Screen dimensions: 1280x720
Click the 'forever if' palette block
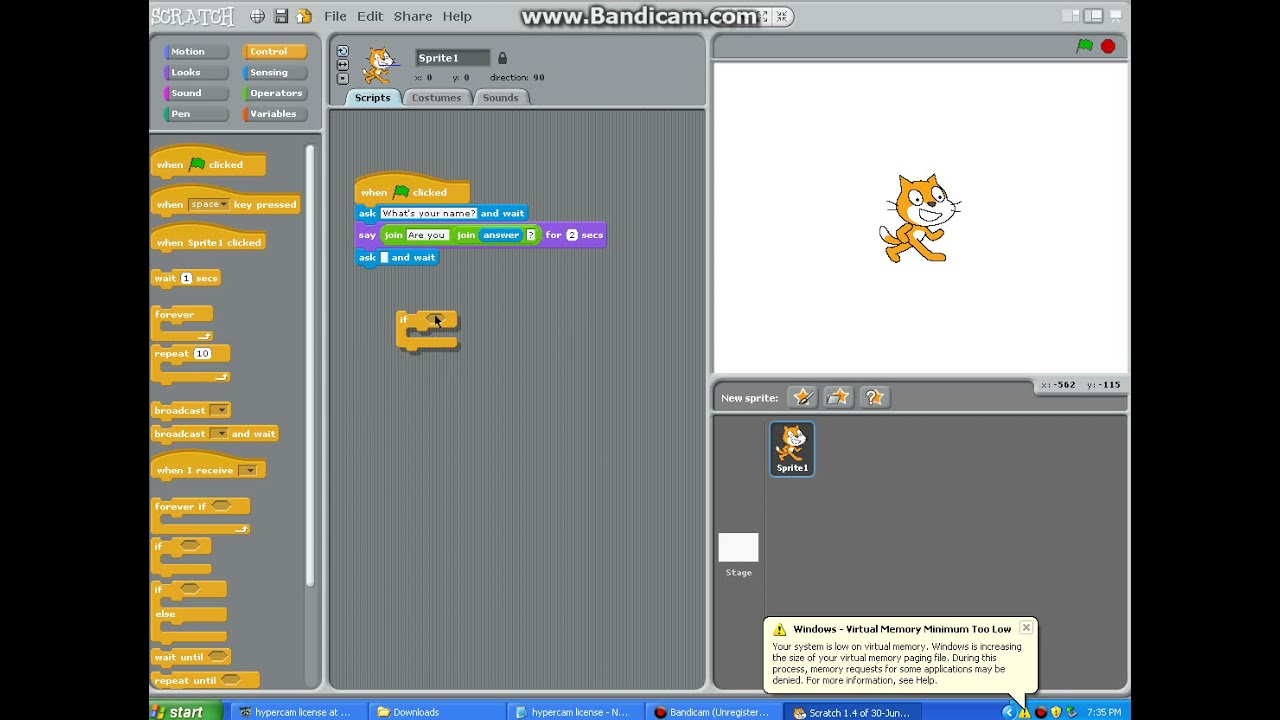click(200, 515)
